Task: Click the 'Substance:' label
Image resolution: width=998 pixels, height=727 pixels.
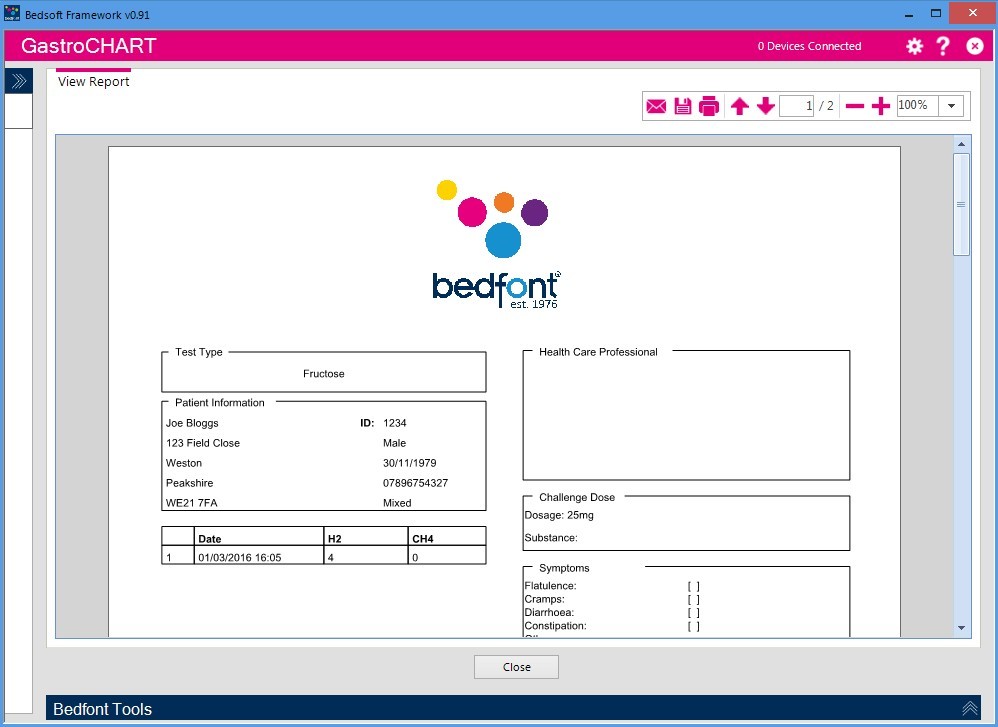Action: coord(551,538)
